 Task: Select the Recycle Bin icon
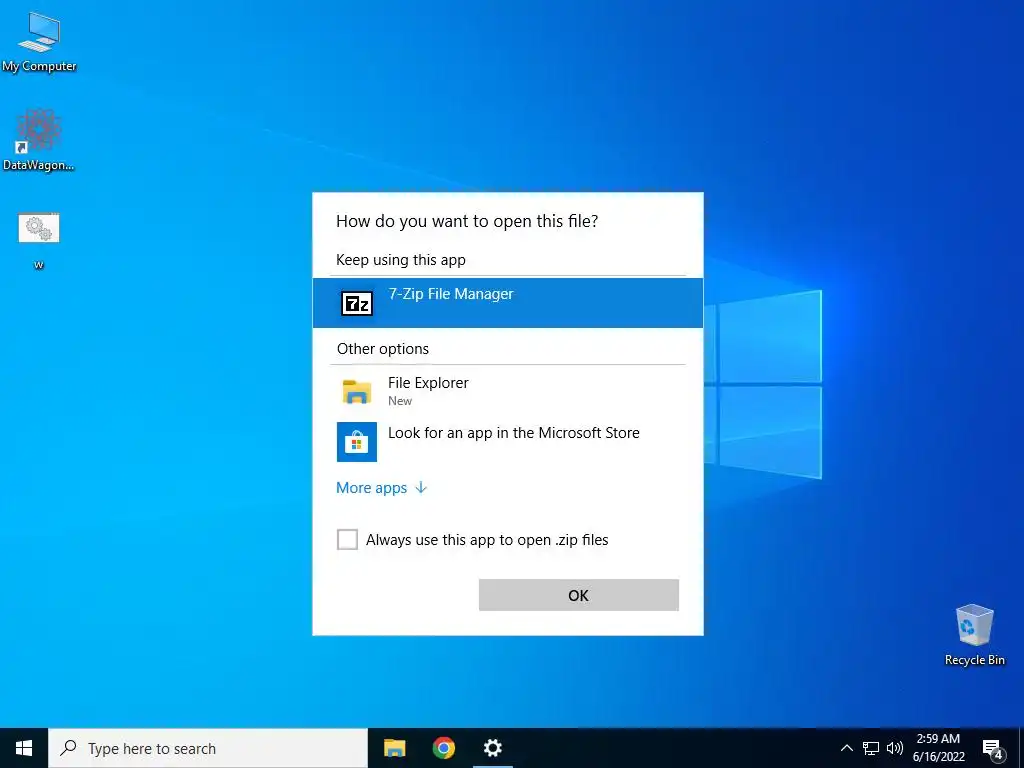pos(974,635)
